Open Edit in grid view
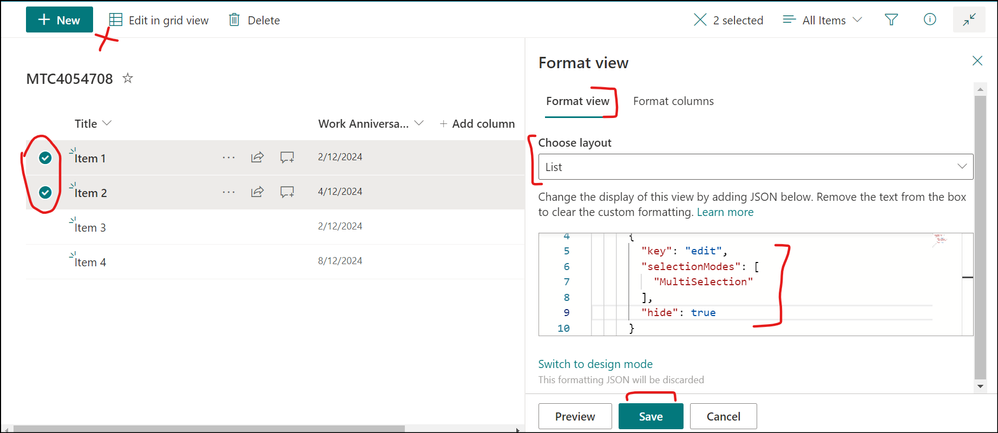Screen dimensions: 998x433 click(158, 20)
